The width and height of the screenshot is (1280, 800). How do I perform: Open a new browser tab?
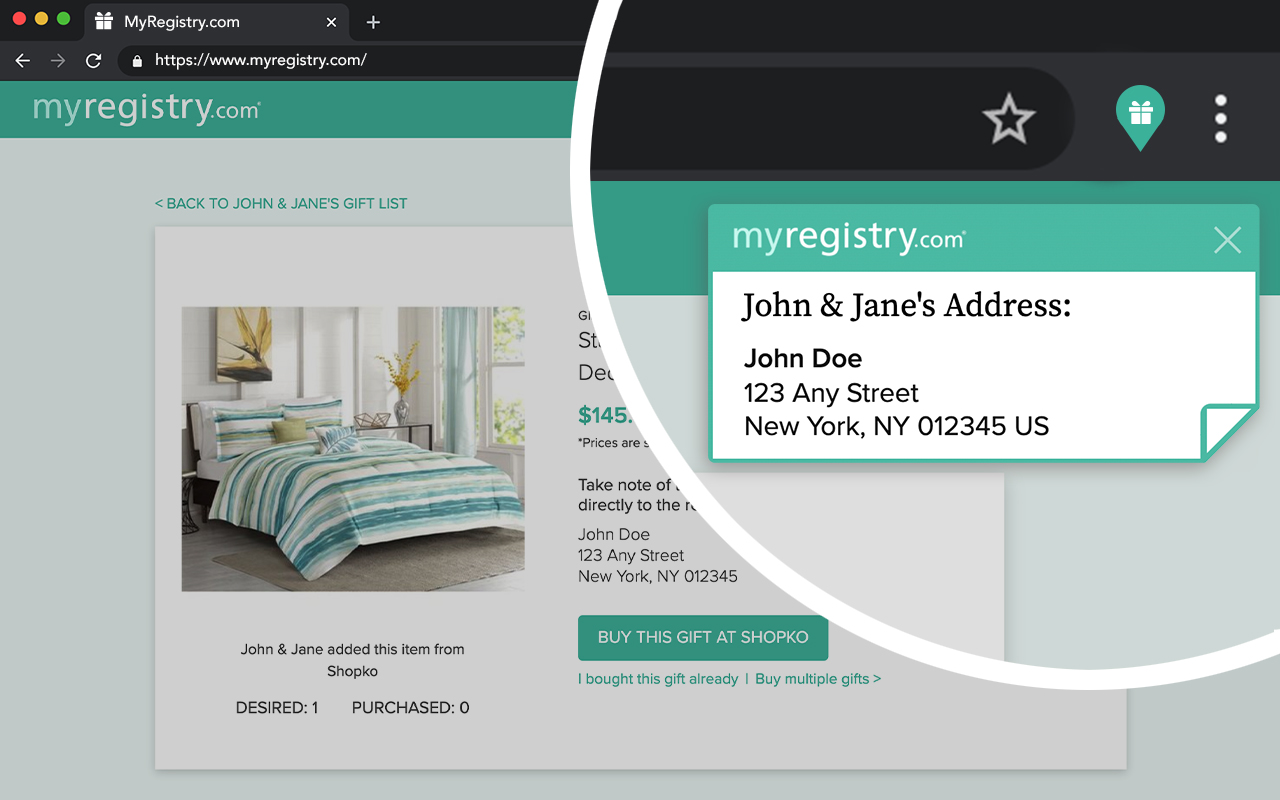(373, 22)
